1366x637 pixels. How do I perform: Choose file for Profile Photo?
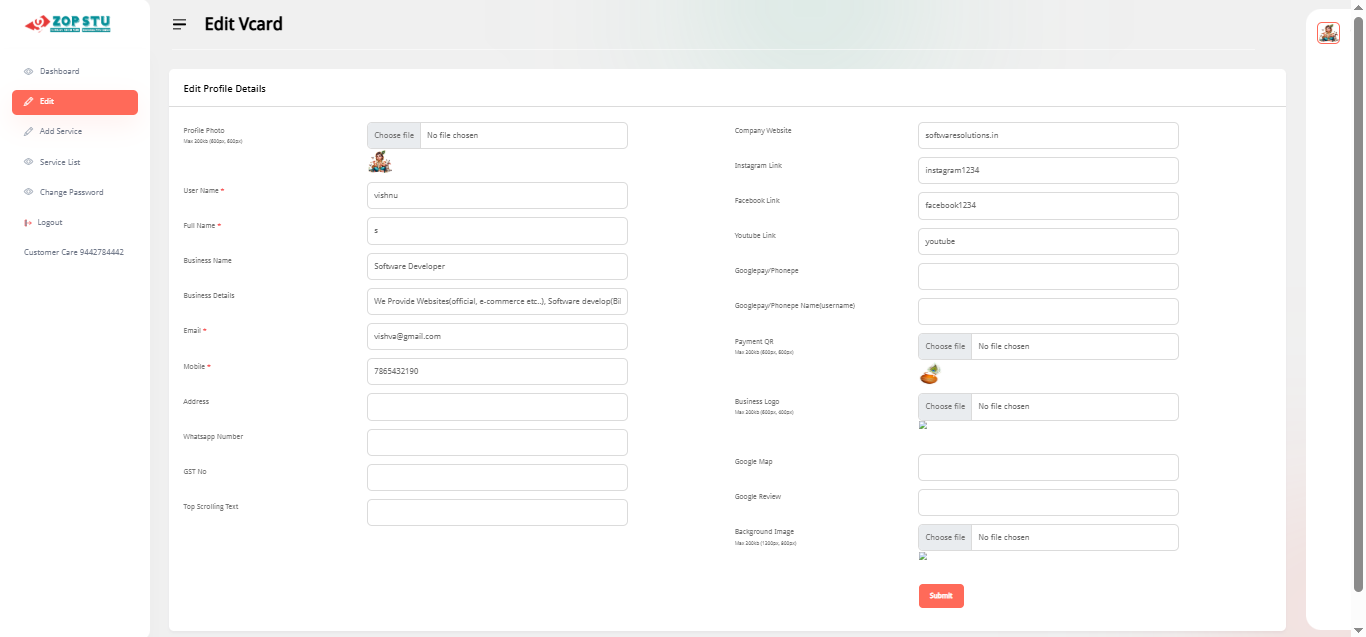click(394, 136)
